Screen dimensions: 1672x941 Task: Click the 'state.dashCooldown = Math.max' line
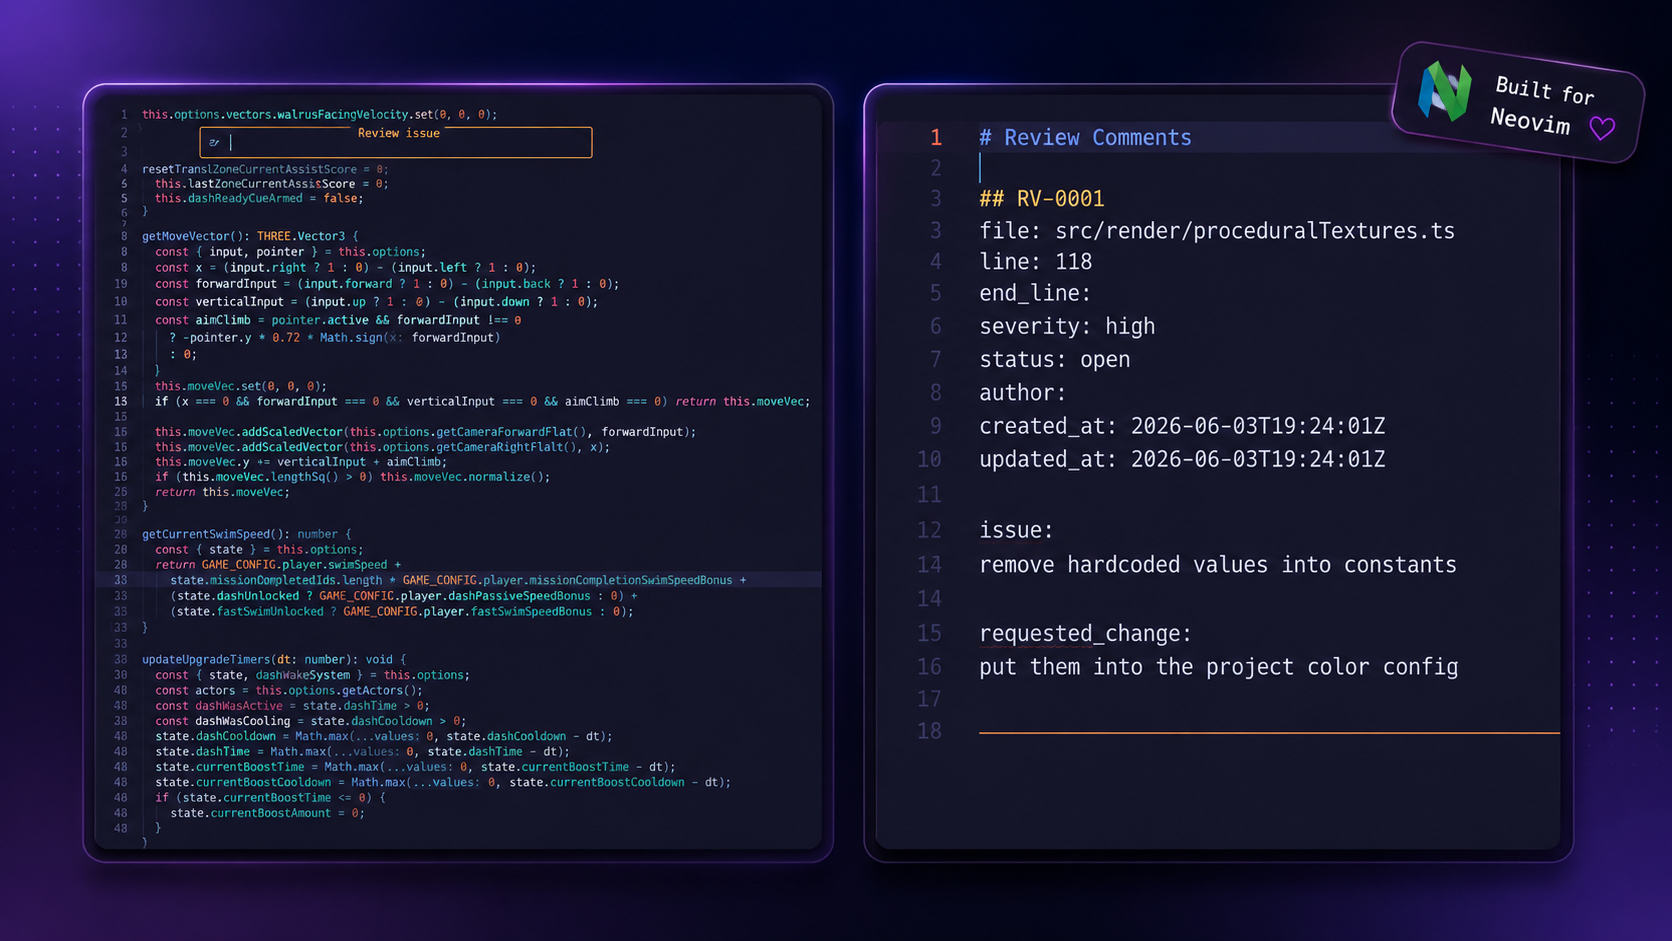[384, 737]
